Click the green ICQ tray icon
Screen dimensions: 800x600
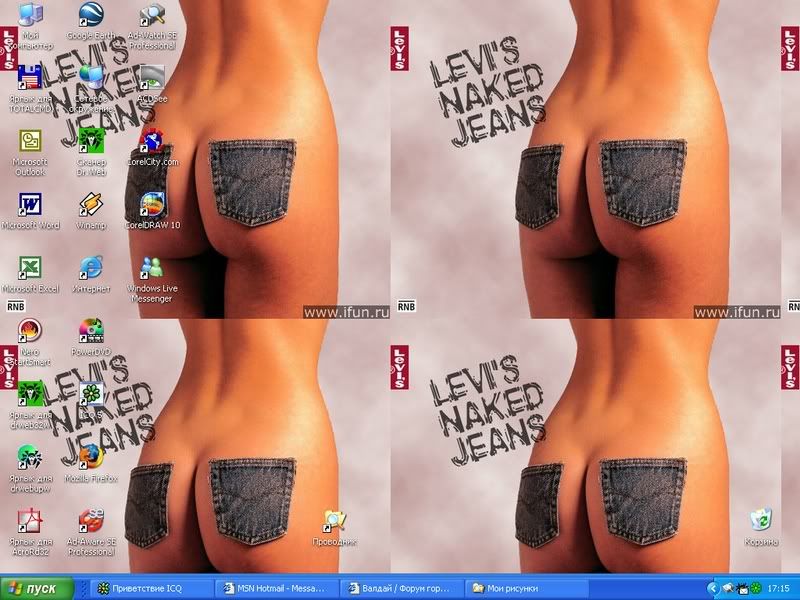[756, 588]
